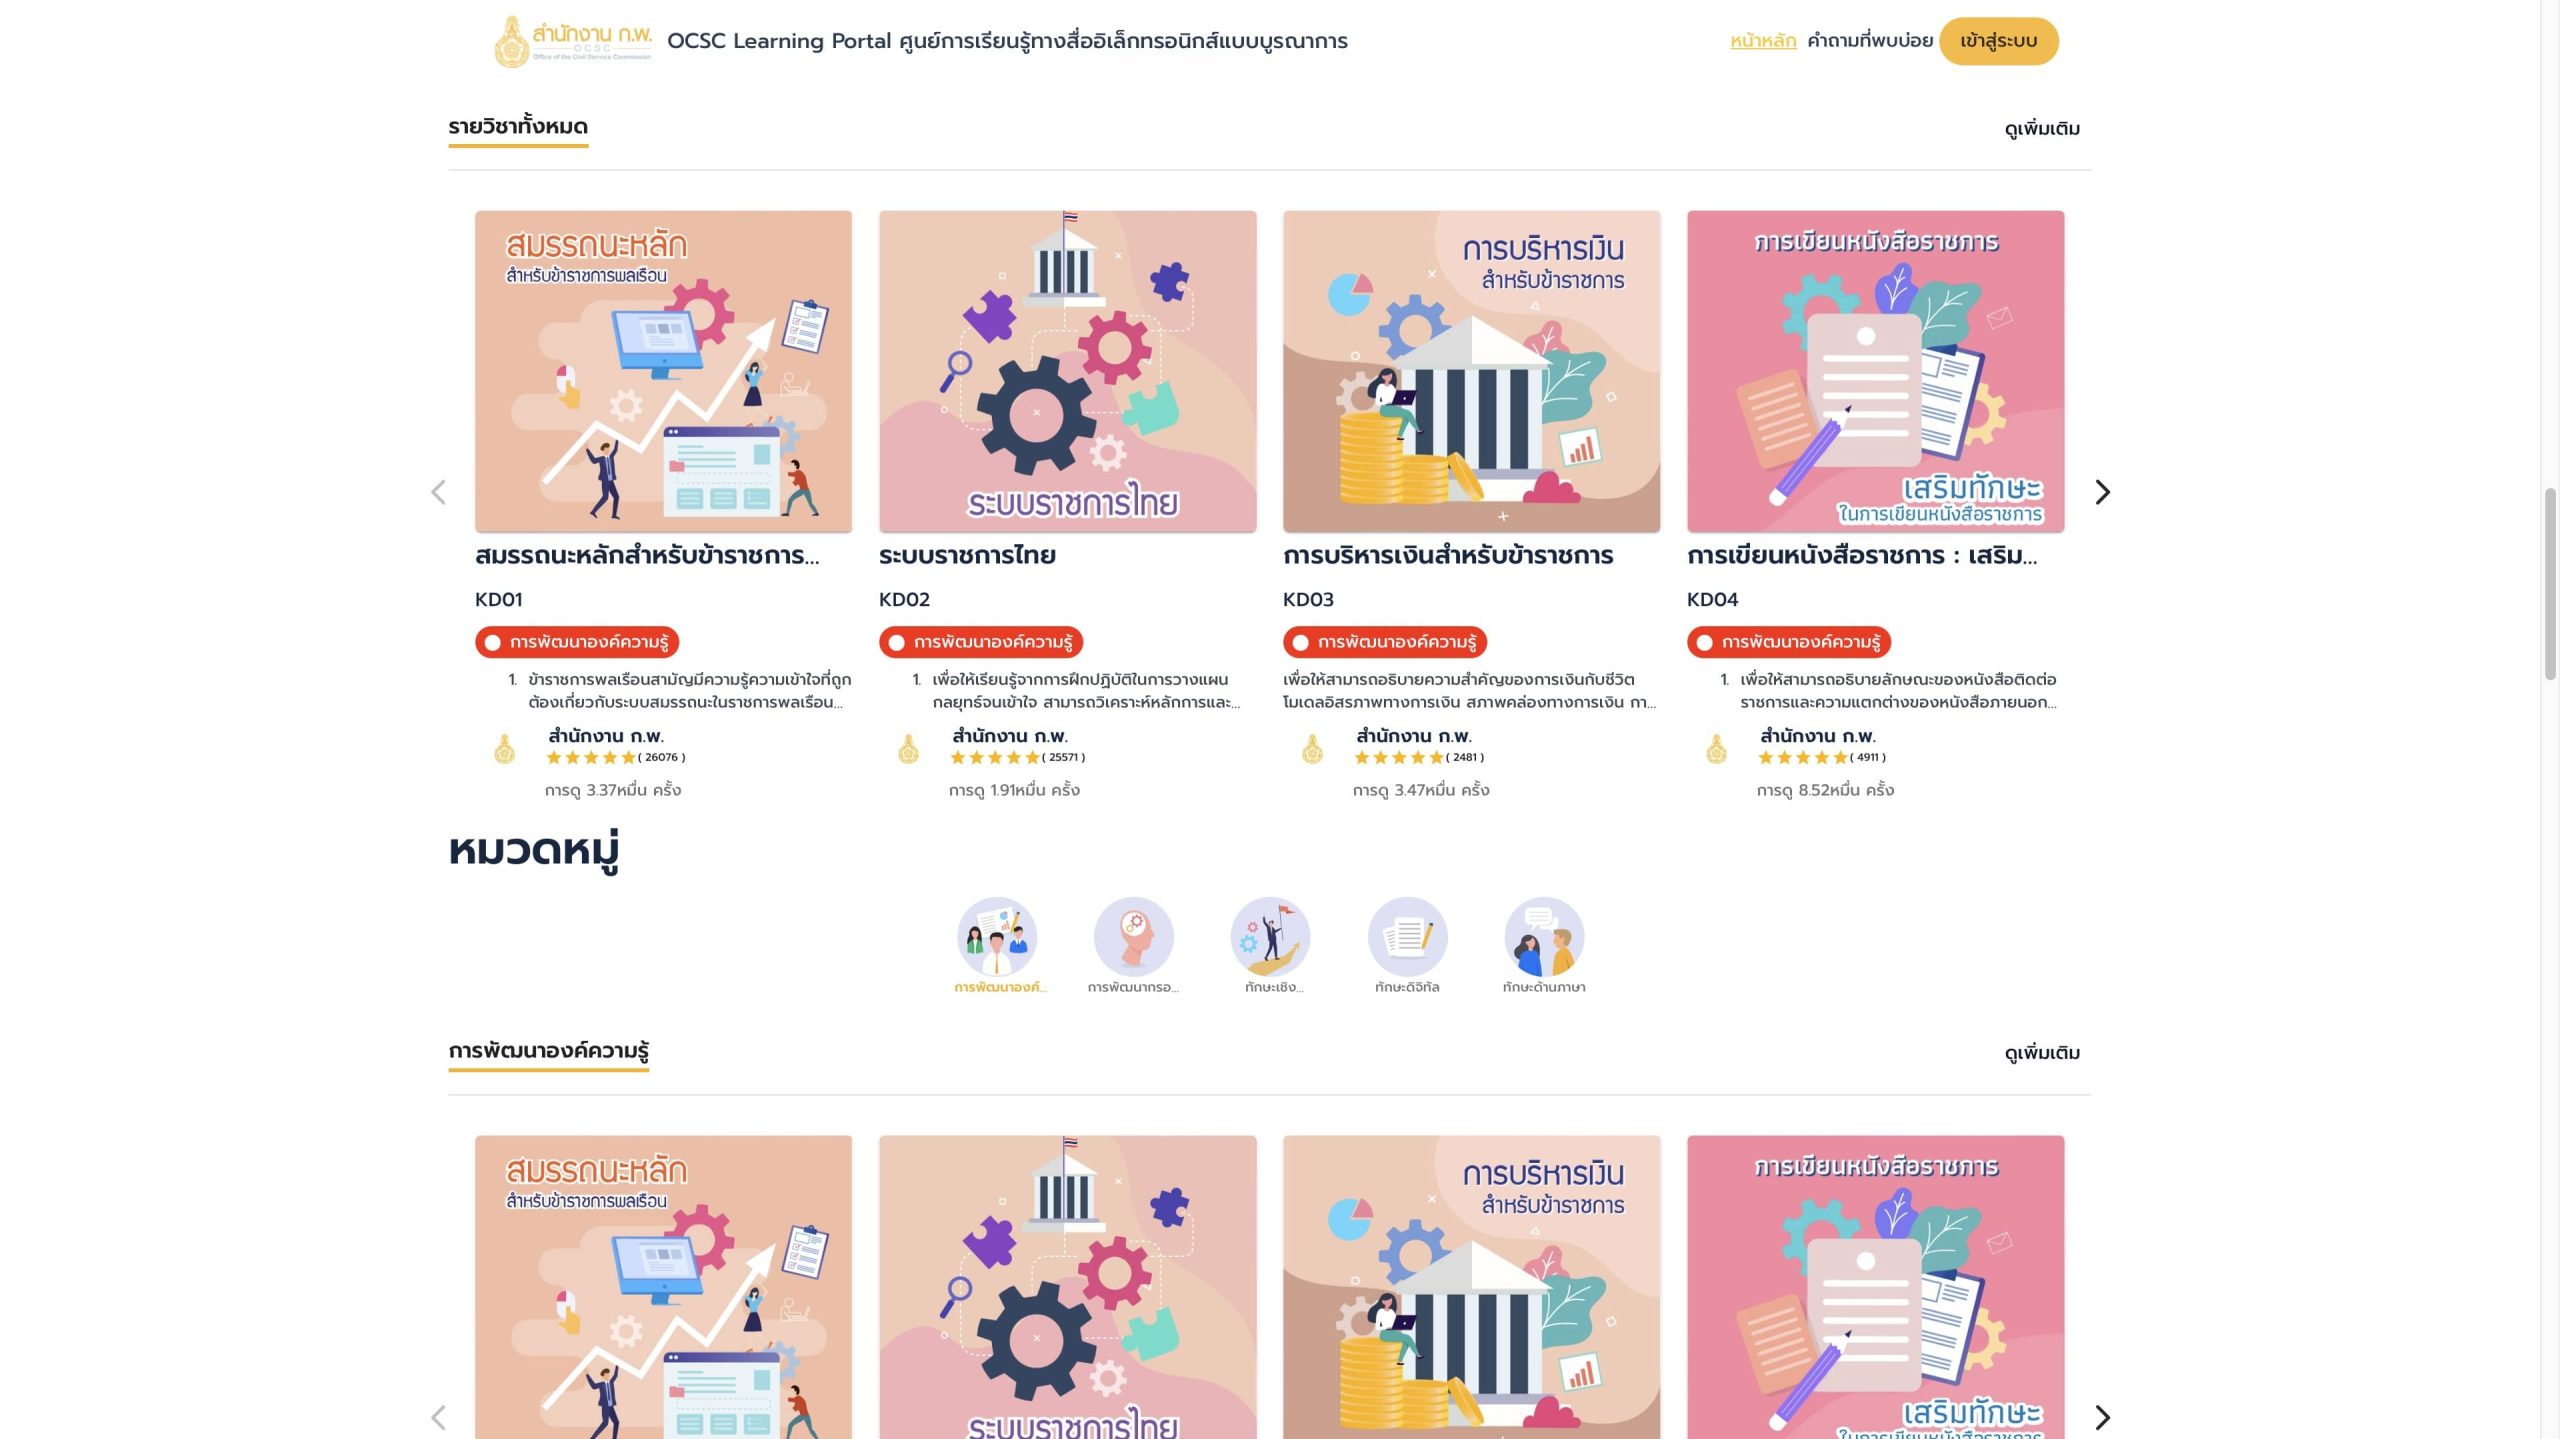Select the รายวิชาทั้งหมด section tab
Viewport: 2560px width, 1439px height.
click(x=518, y=127)
